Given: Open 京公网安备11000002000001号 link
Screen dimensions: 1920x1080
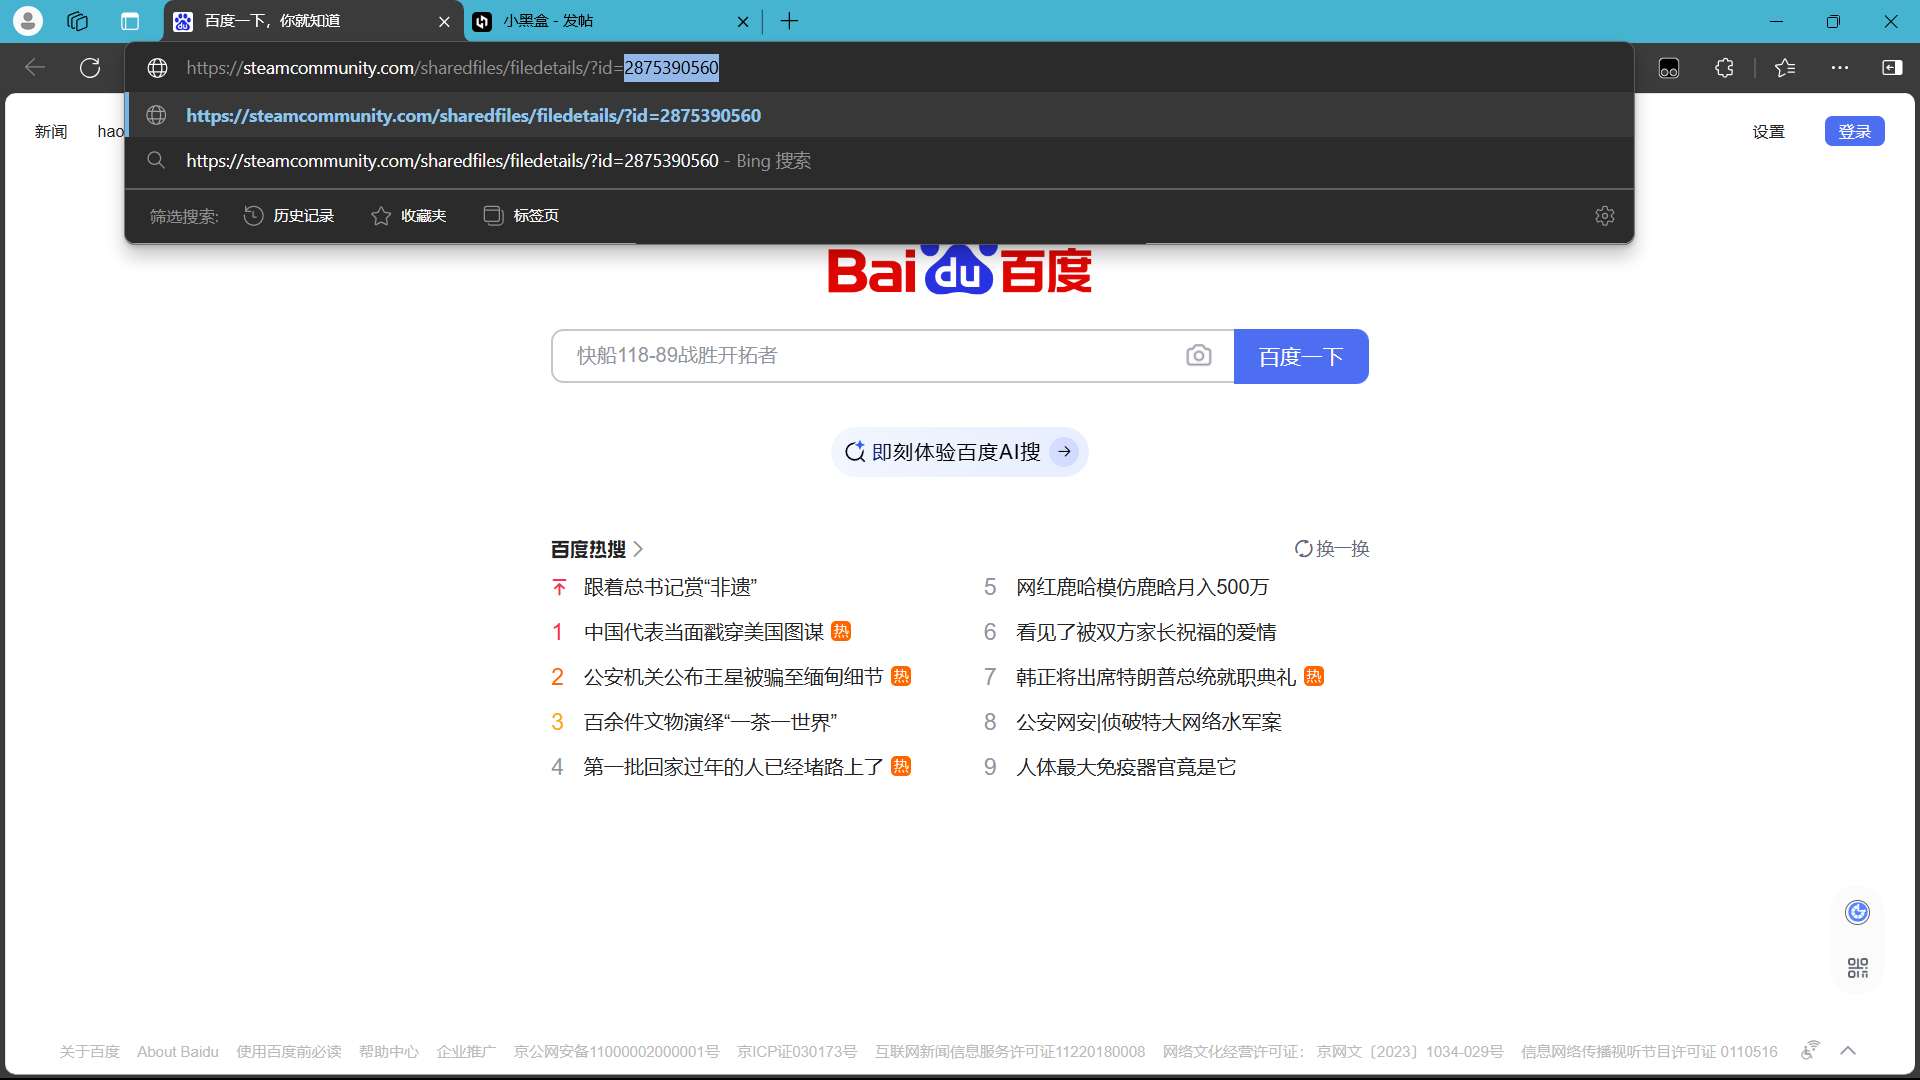Looking at the screenshot, I should coord(616,1052).
